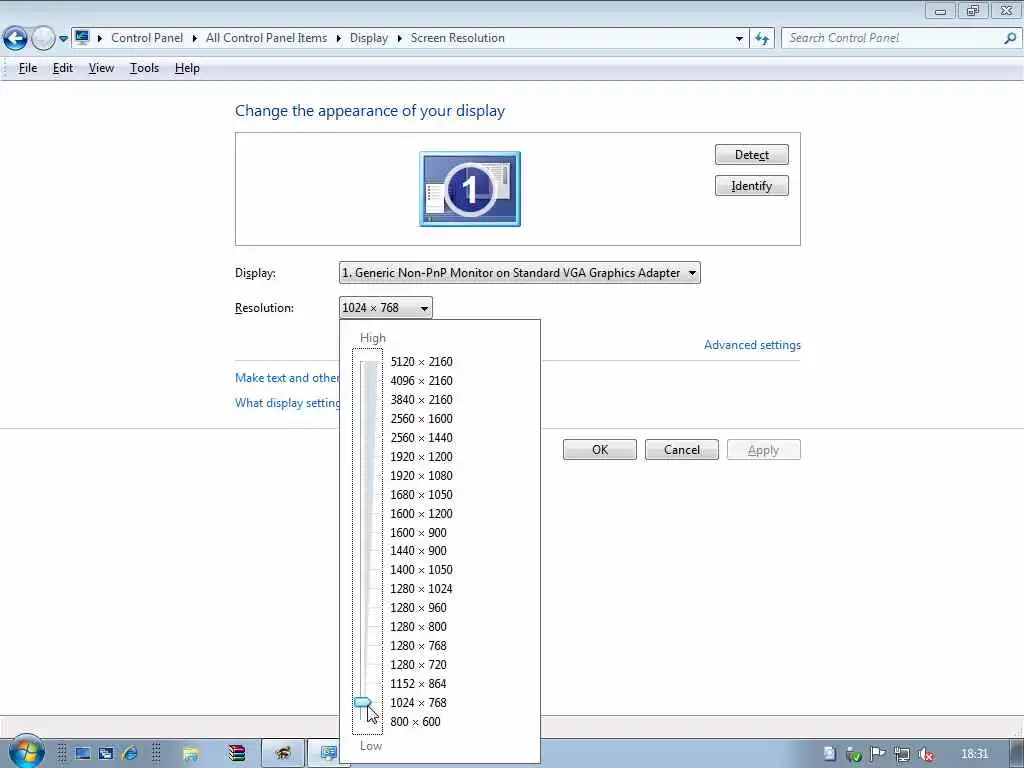The width and height of the screenshot is (1024, 768).
Task: Click the muted volume tray icon
Action: [x=925, y=754]
